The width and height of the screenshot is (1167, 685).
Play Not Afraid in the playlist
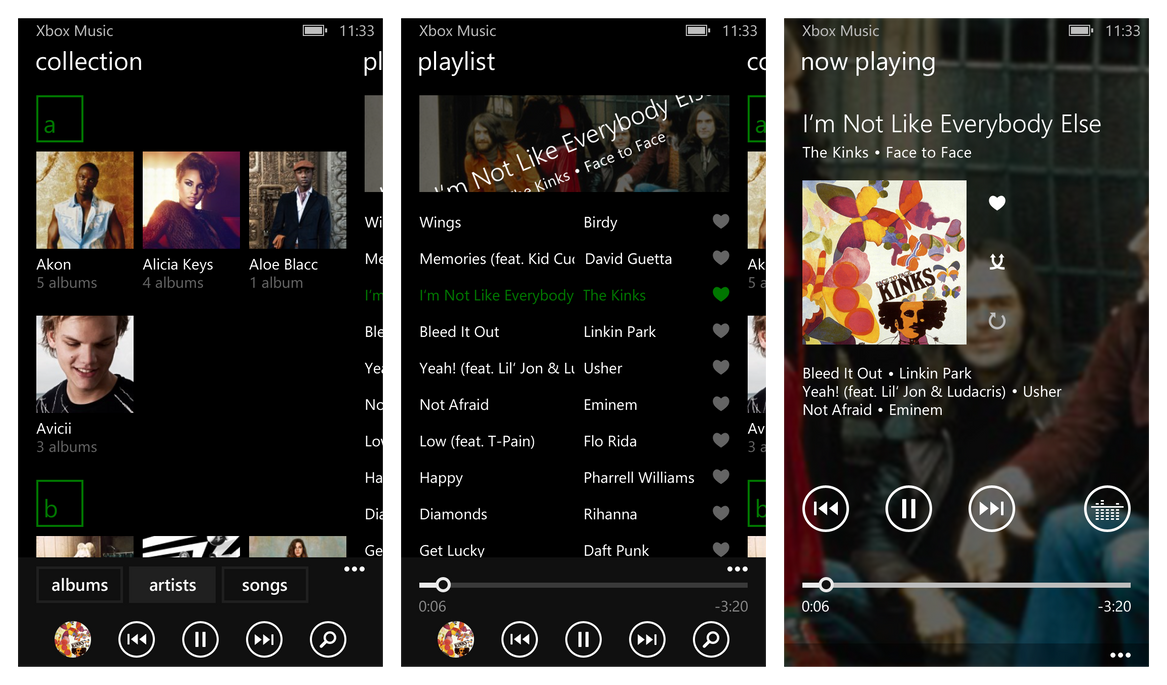click(x=454, y=405)
